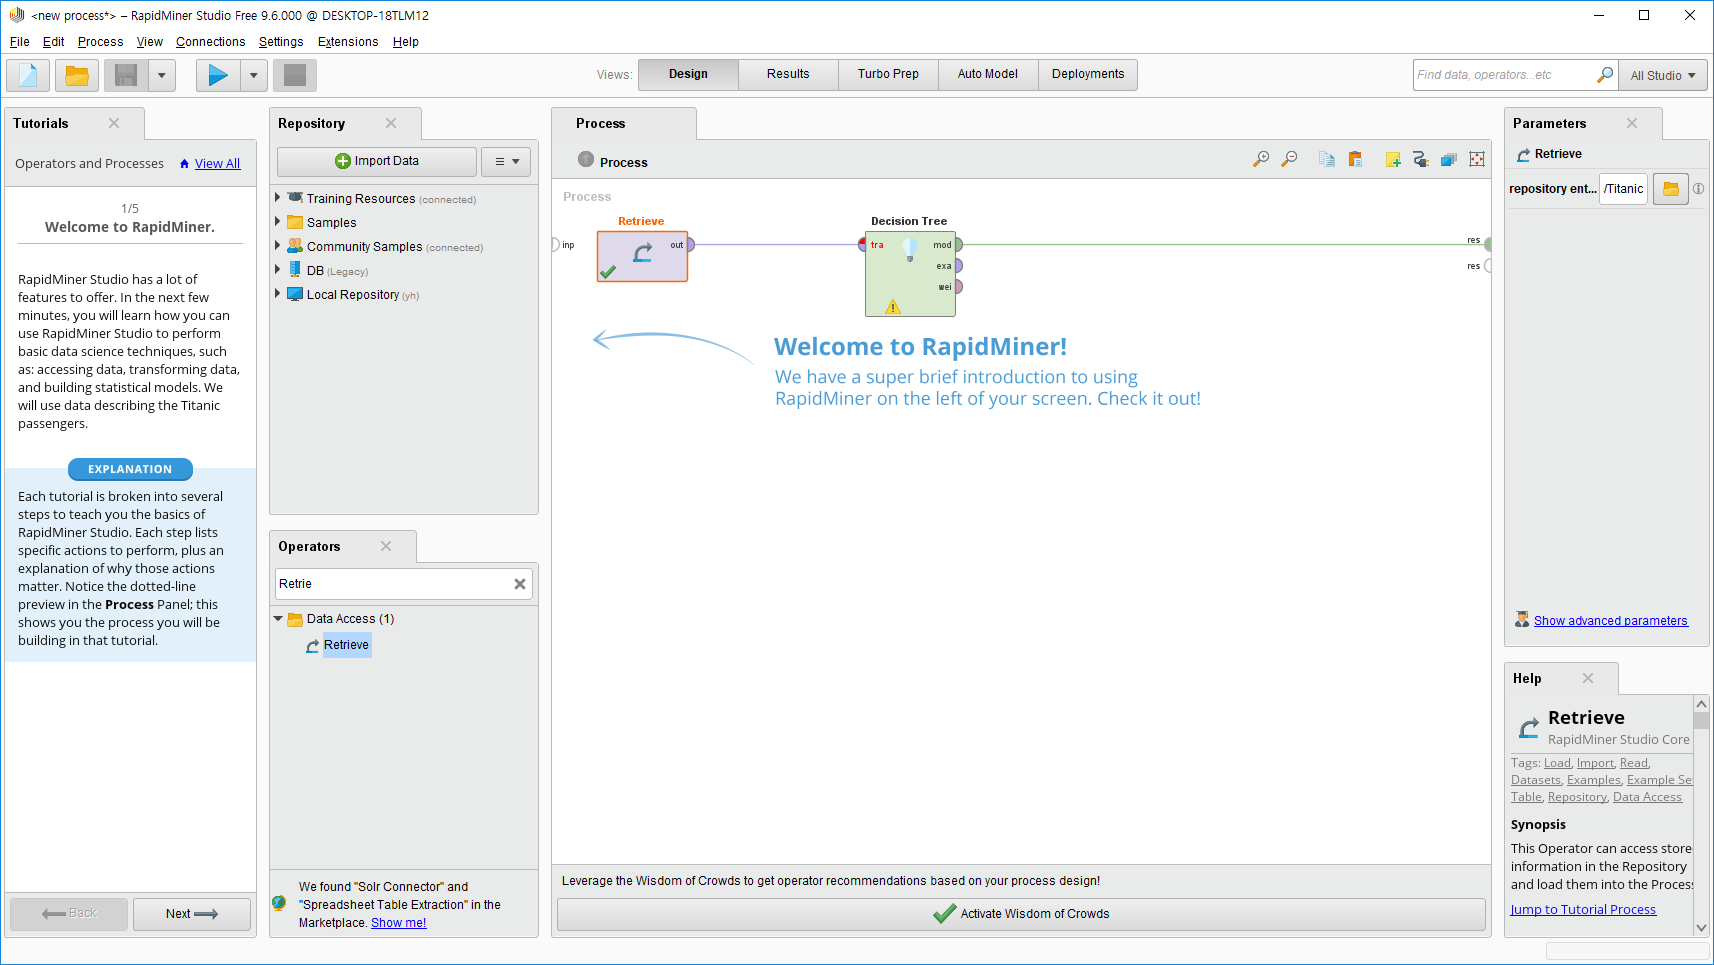1714x965 pixels.
Task: Add a note with the yellow sticky icon
Action: [1393, 159]
